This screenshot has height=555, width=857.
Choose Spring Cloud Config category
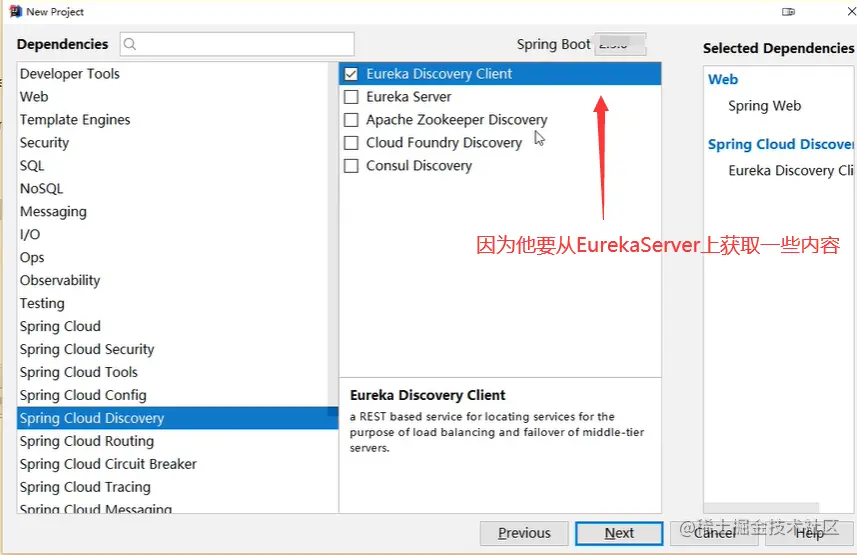172,395
